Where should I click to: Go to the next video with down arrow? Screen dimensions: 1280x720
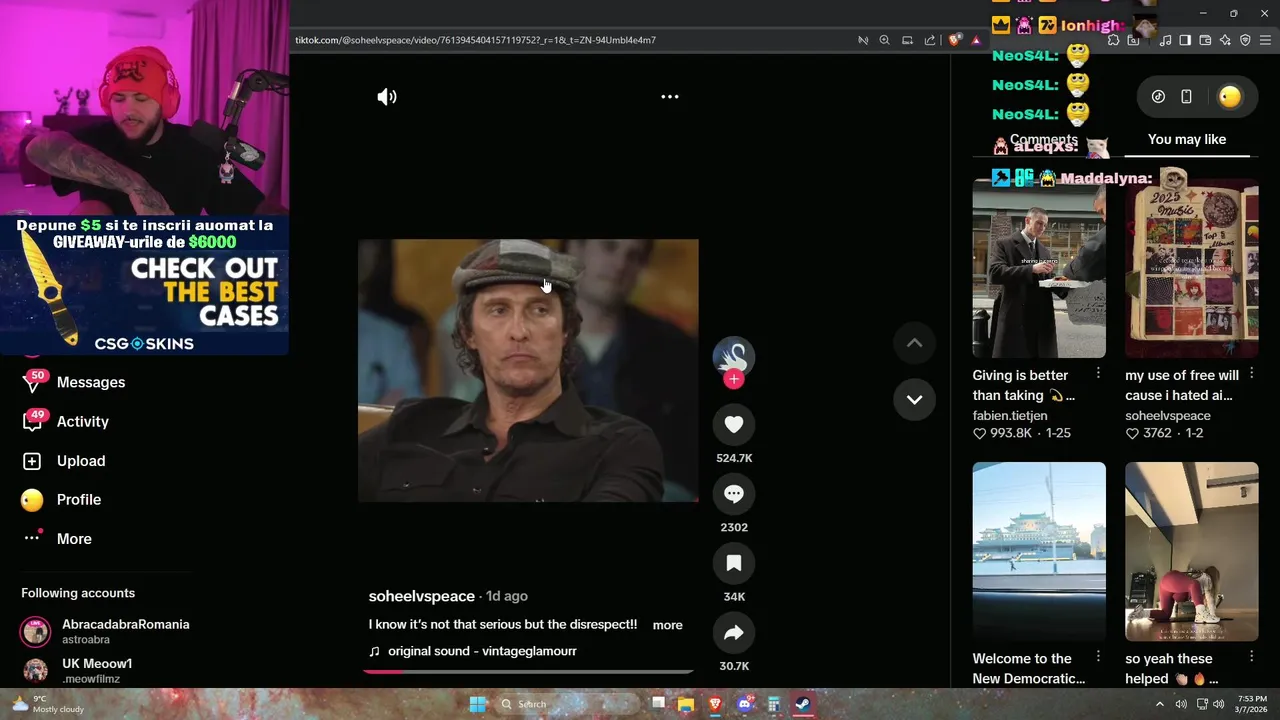[914, 399]
